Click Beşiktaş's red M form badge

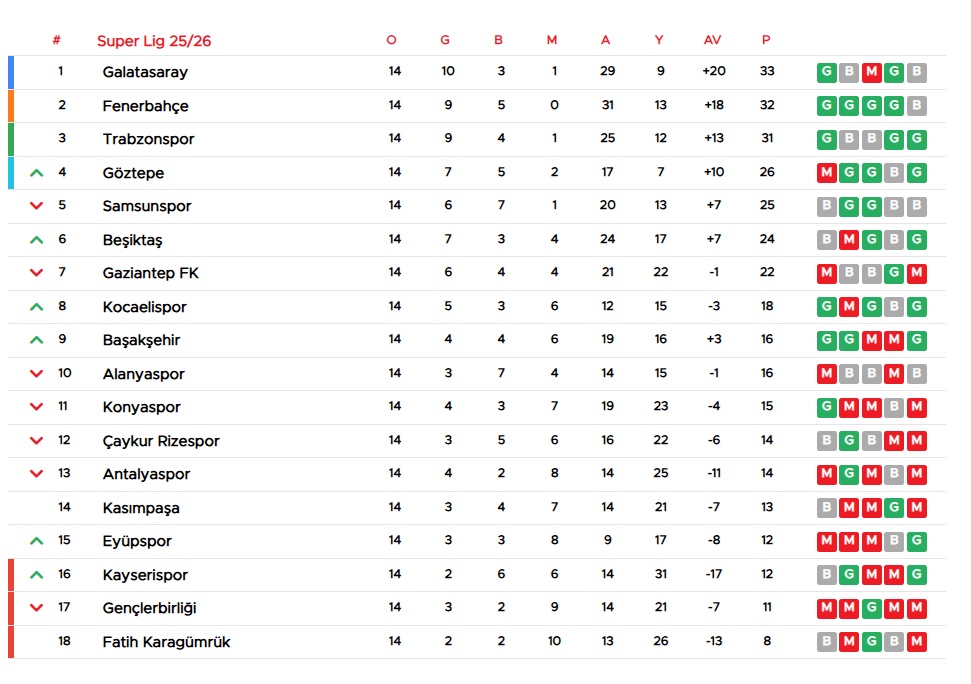pyautogui.click(x=849, y=240)
